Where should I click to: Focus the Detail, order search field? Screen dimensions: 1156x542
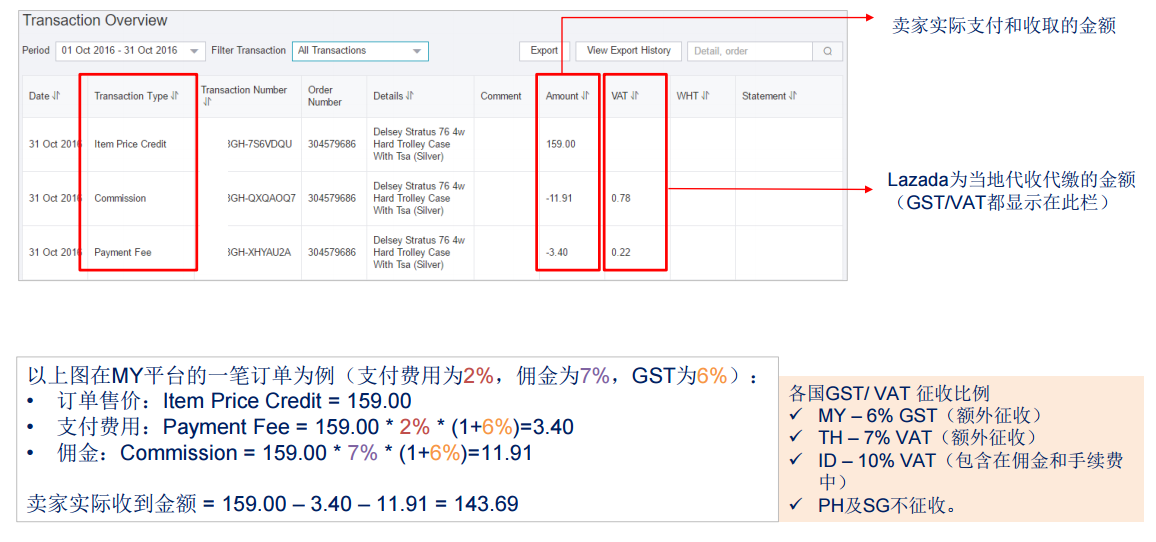click(750, 51)
